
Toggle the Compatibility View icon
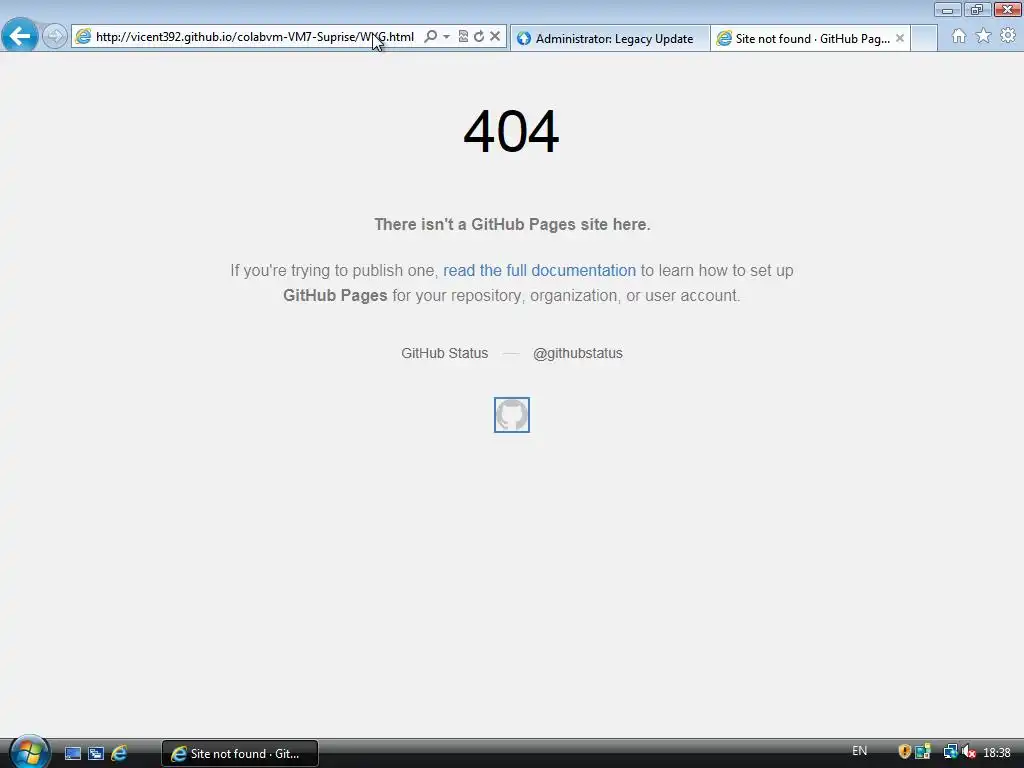pos(463,37)
